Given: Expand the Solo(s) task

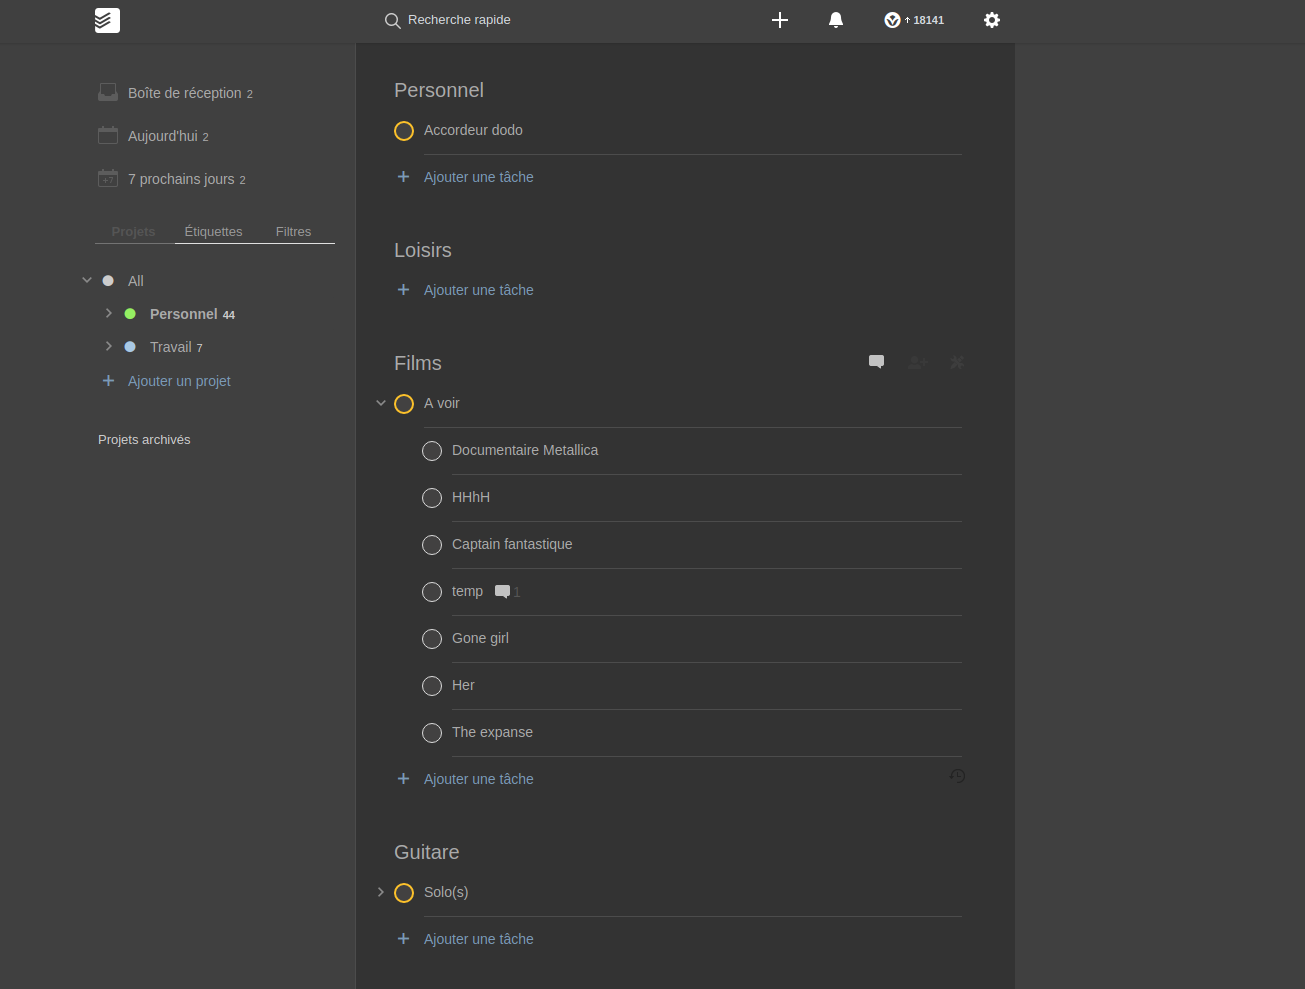Looking at the screenshot, I should point(380,892).
